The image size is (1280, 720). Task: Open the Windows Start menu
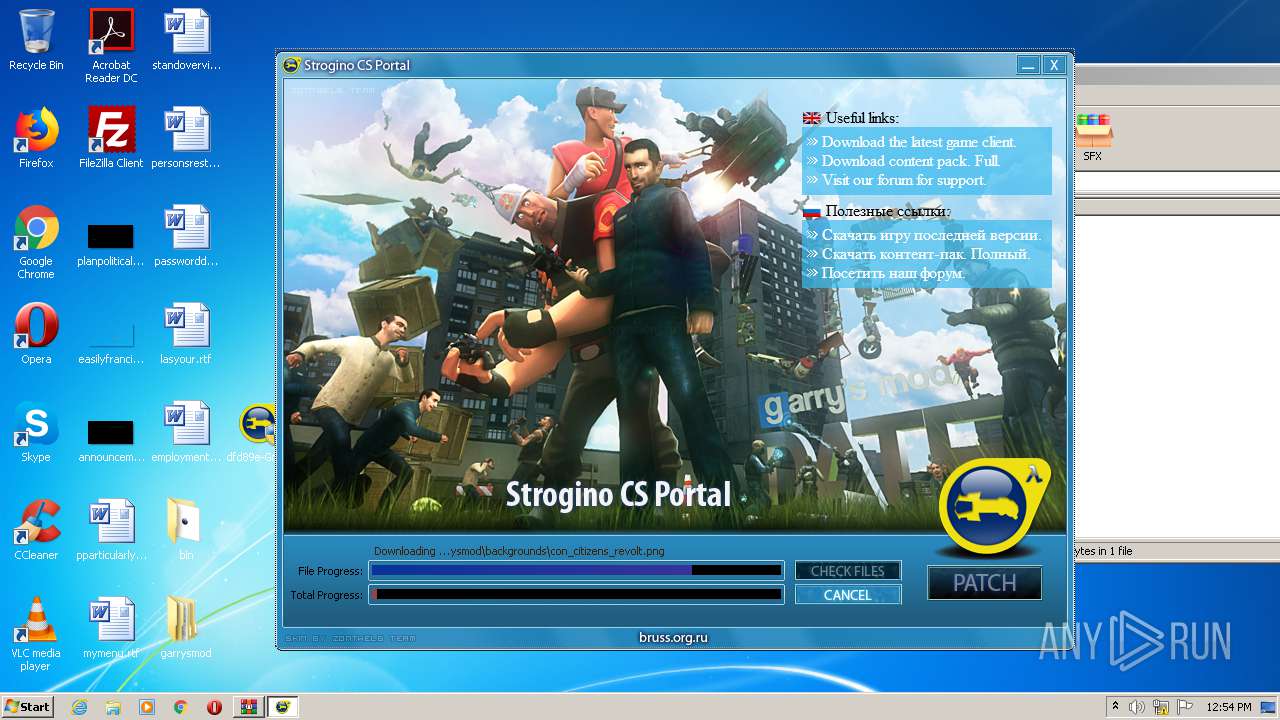click(27, 707)
